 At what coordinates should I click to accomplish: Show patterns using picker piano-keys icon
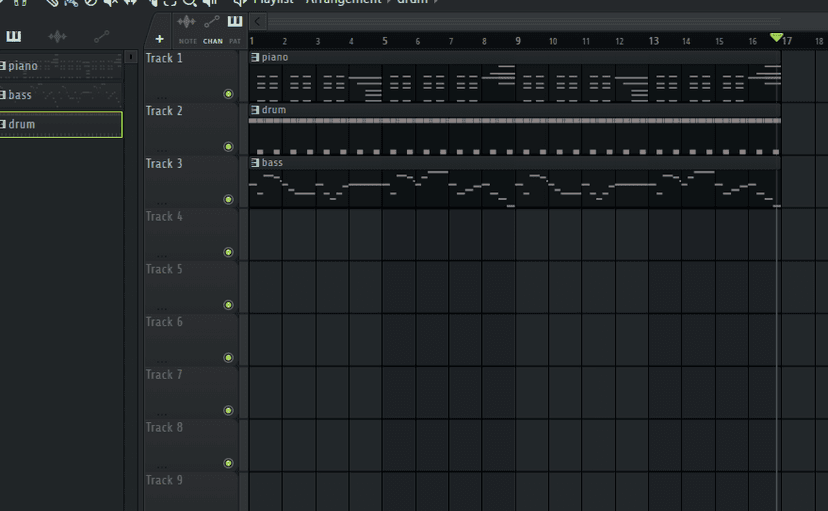(x=14, y=37)
